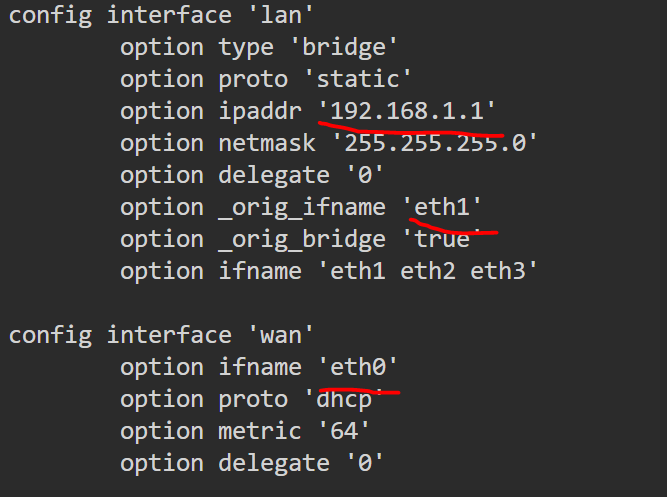The image size is (667, 497).
Task: Click the wan proto 'dhcp' value
Action: pos(344,400)
